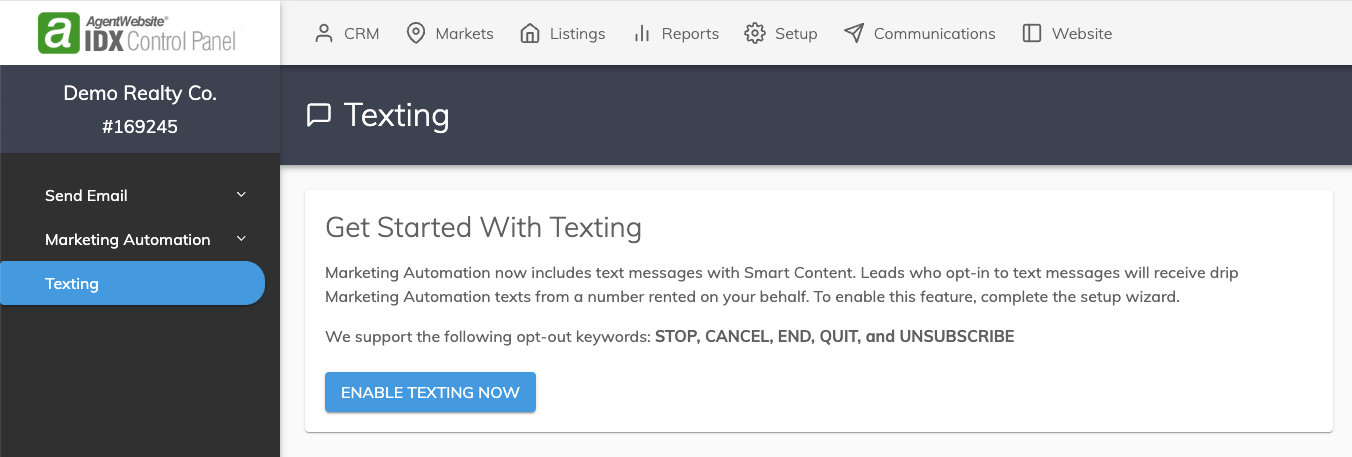This screenshot has width=1352, height=457.
Task: Select the Texting sidebar item
Action: 132,283
